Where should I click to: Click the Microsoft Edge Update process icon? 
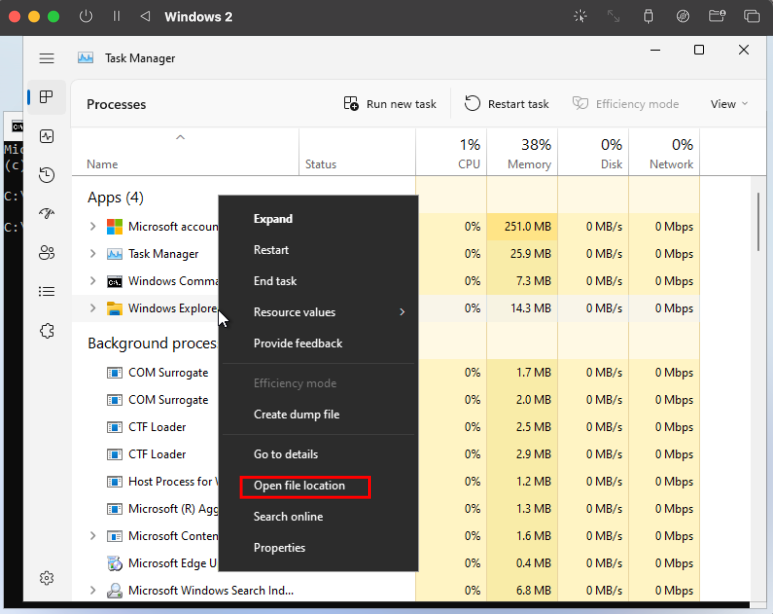pos(114,563)
